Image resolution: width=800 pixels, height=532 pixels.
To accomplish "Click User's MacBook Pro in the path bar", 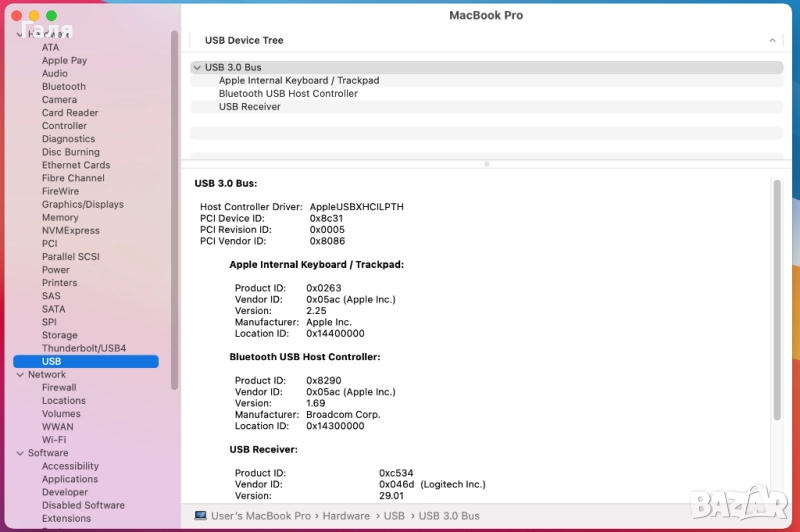I will (x=260, y=516).
